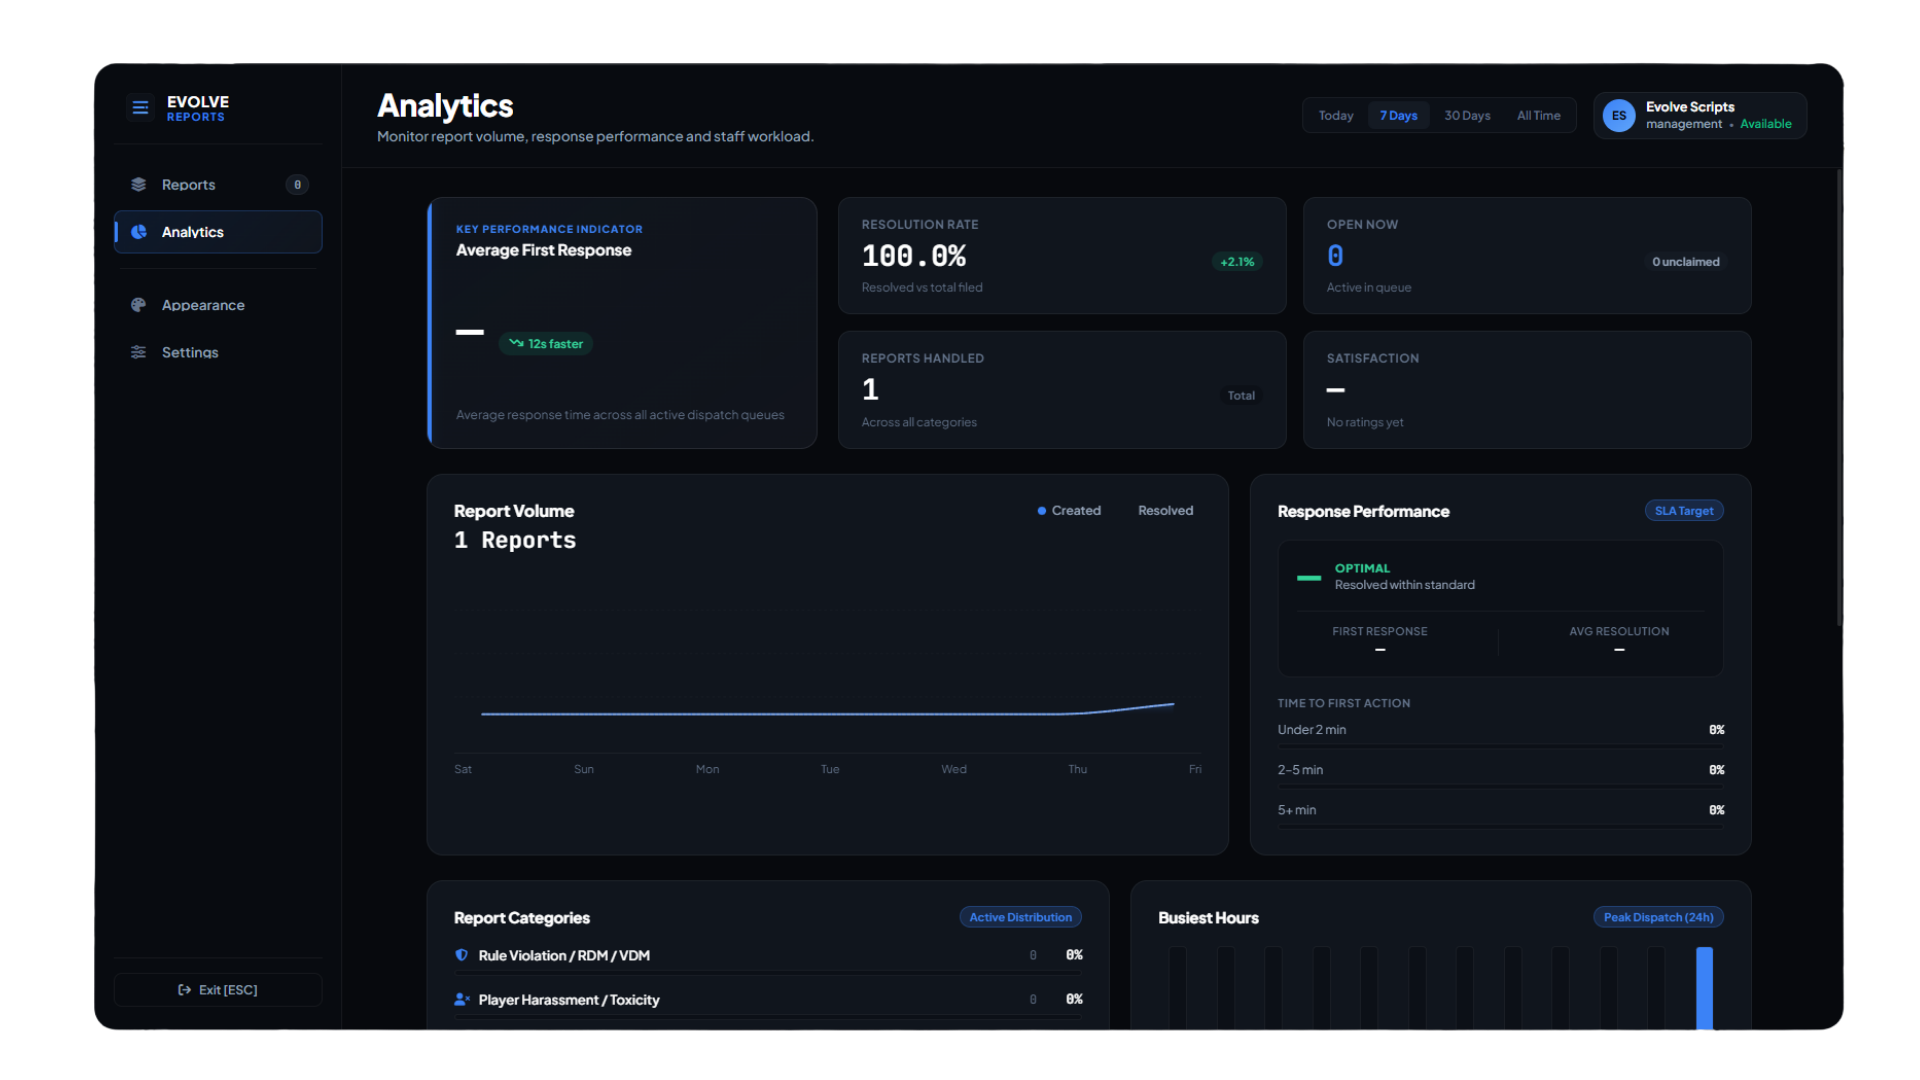Open Appearance via the palette icon

(x=139, y=305)
